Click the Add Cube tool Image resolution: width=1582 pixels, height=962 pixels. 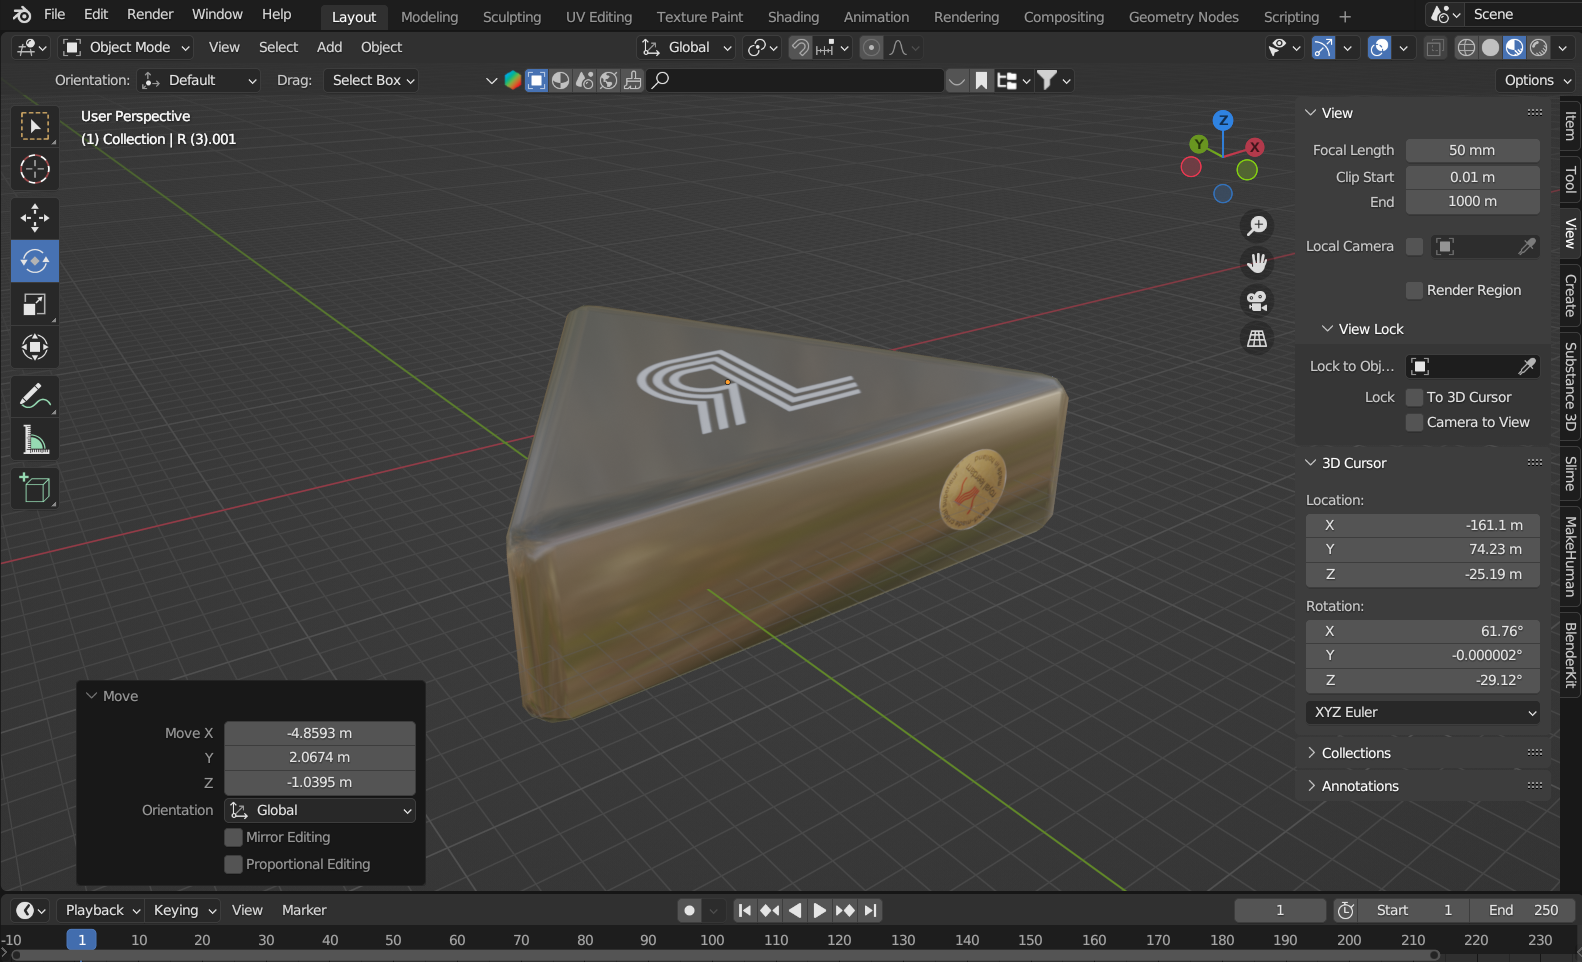coord(35,489)
